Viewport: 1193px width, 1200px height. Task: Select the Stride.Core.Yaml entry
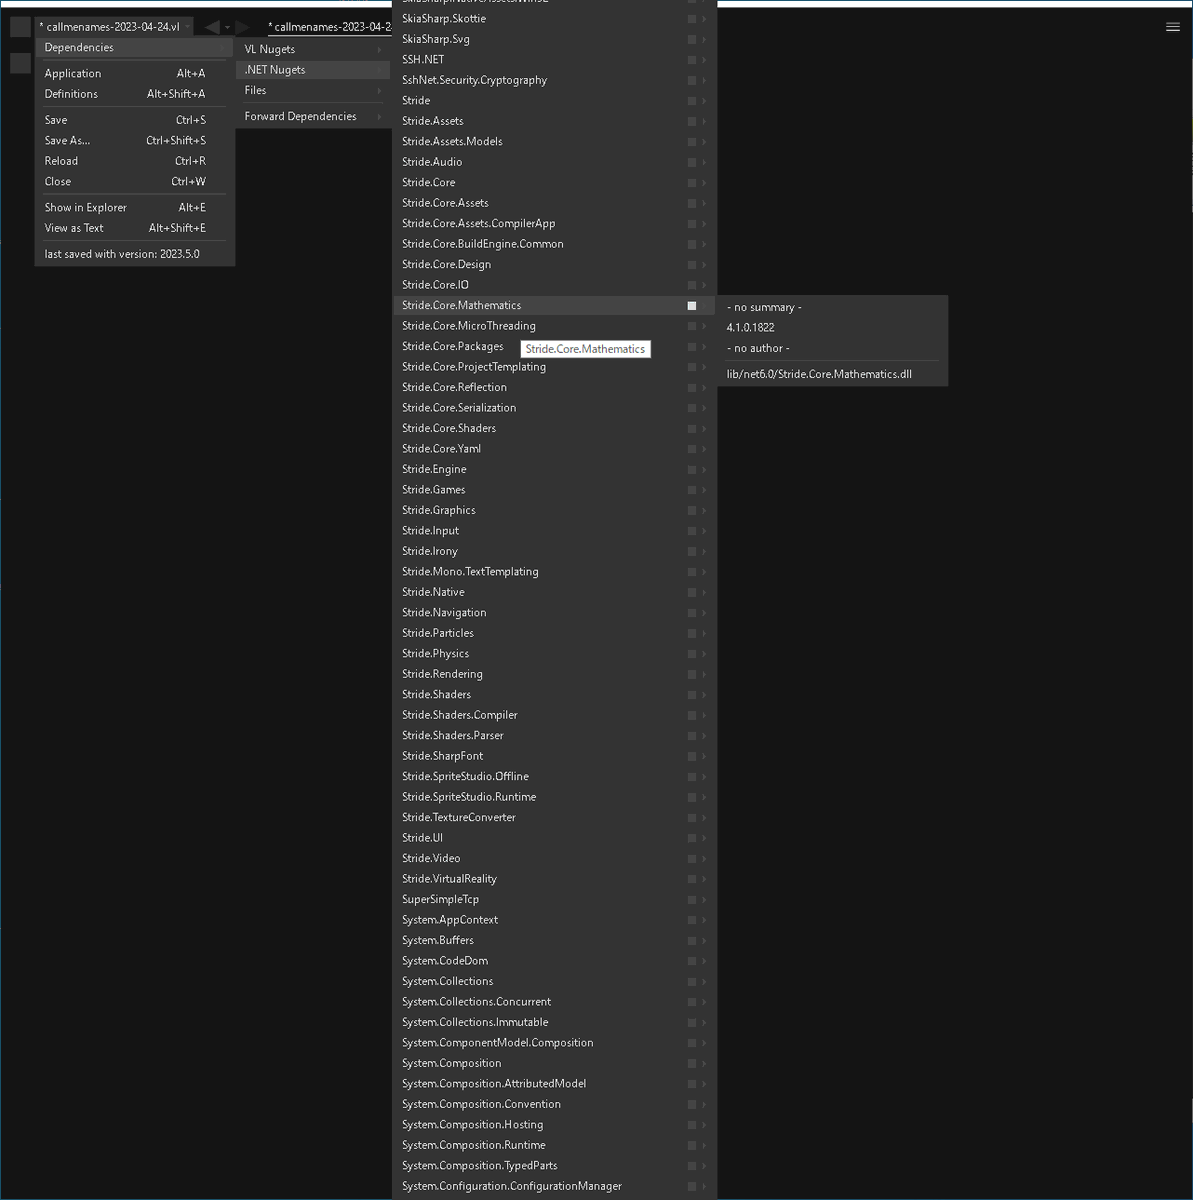(x=555, y=449)
